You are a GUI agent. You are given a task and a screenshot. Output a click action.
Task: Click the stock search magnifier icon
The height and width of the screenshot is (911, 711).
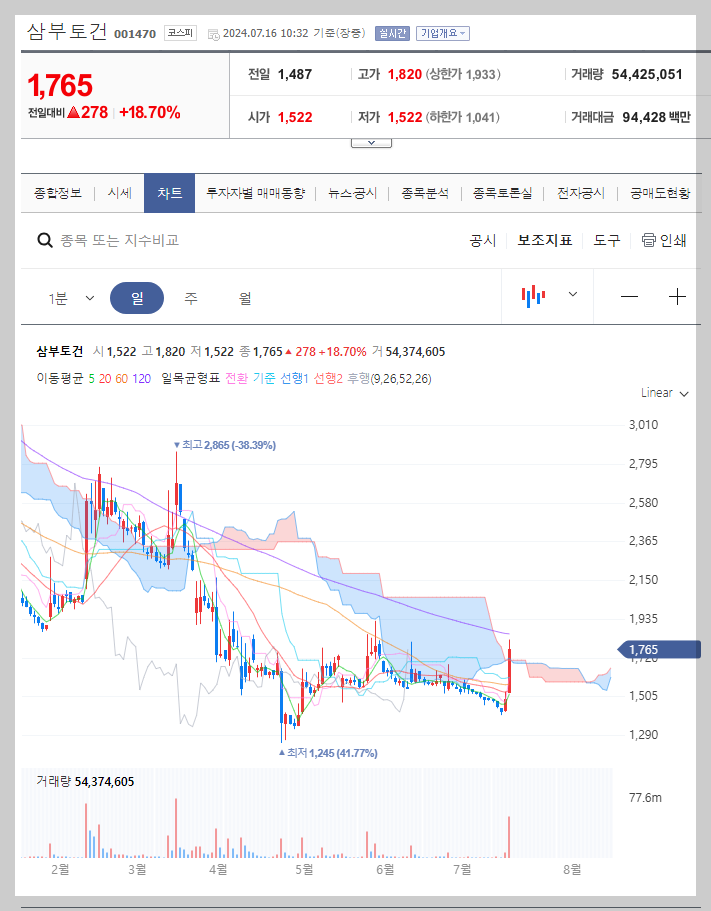45,240
